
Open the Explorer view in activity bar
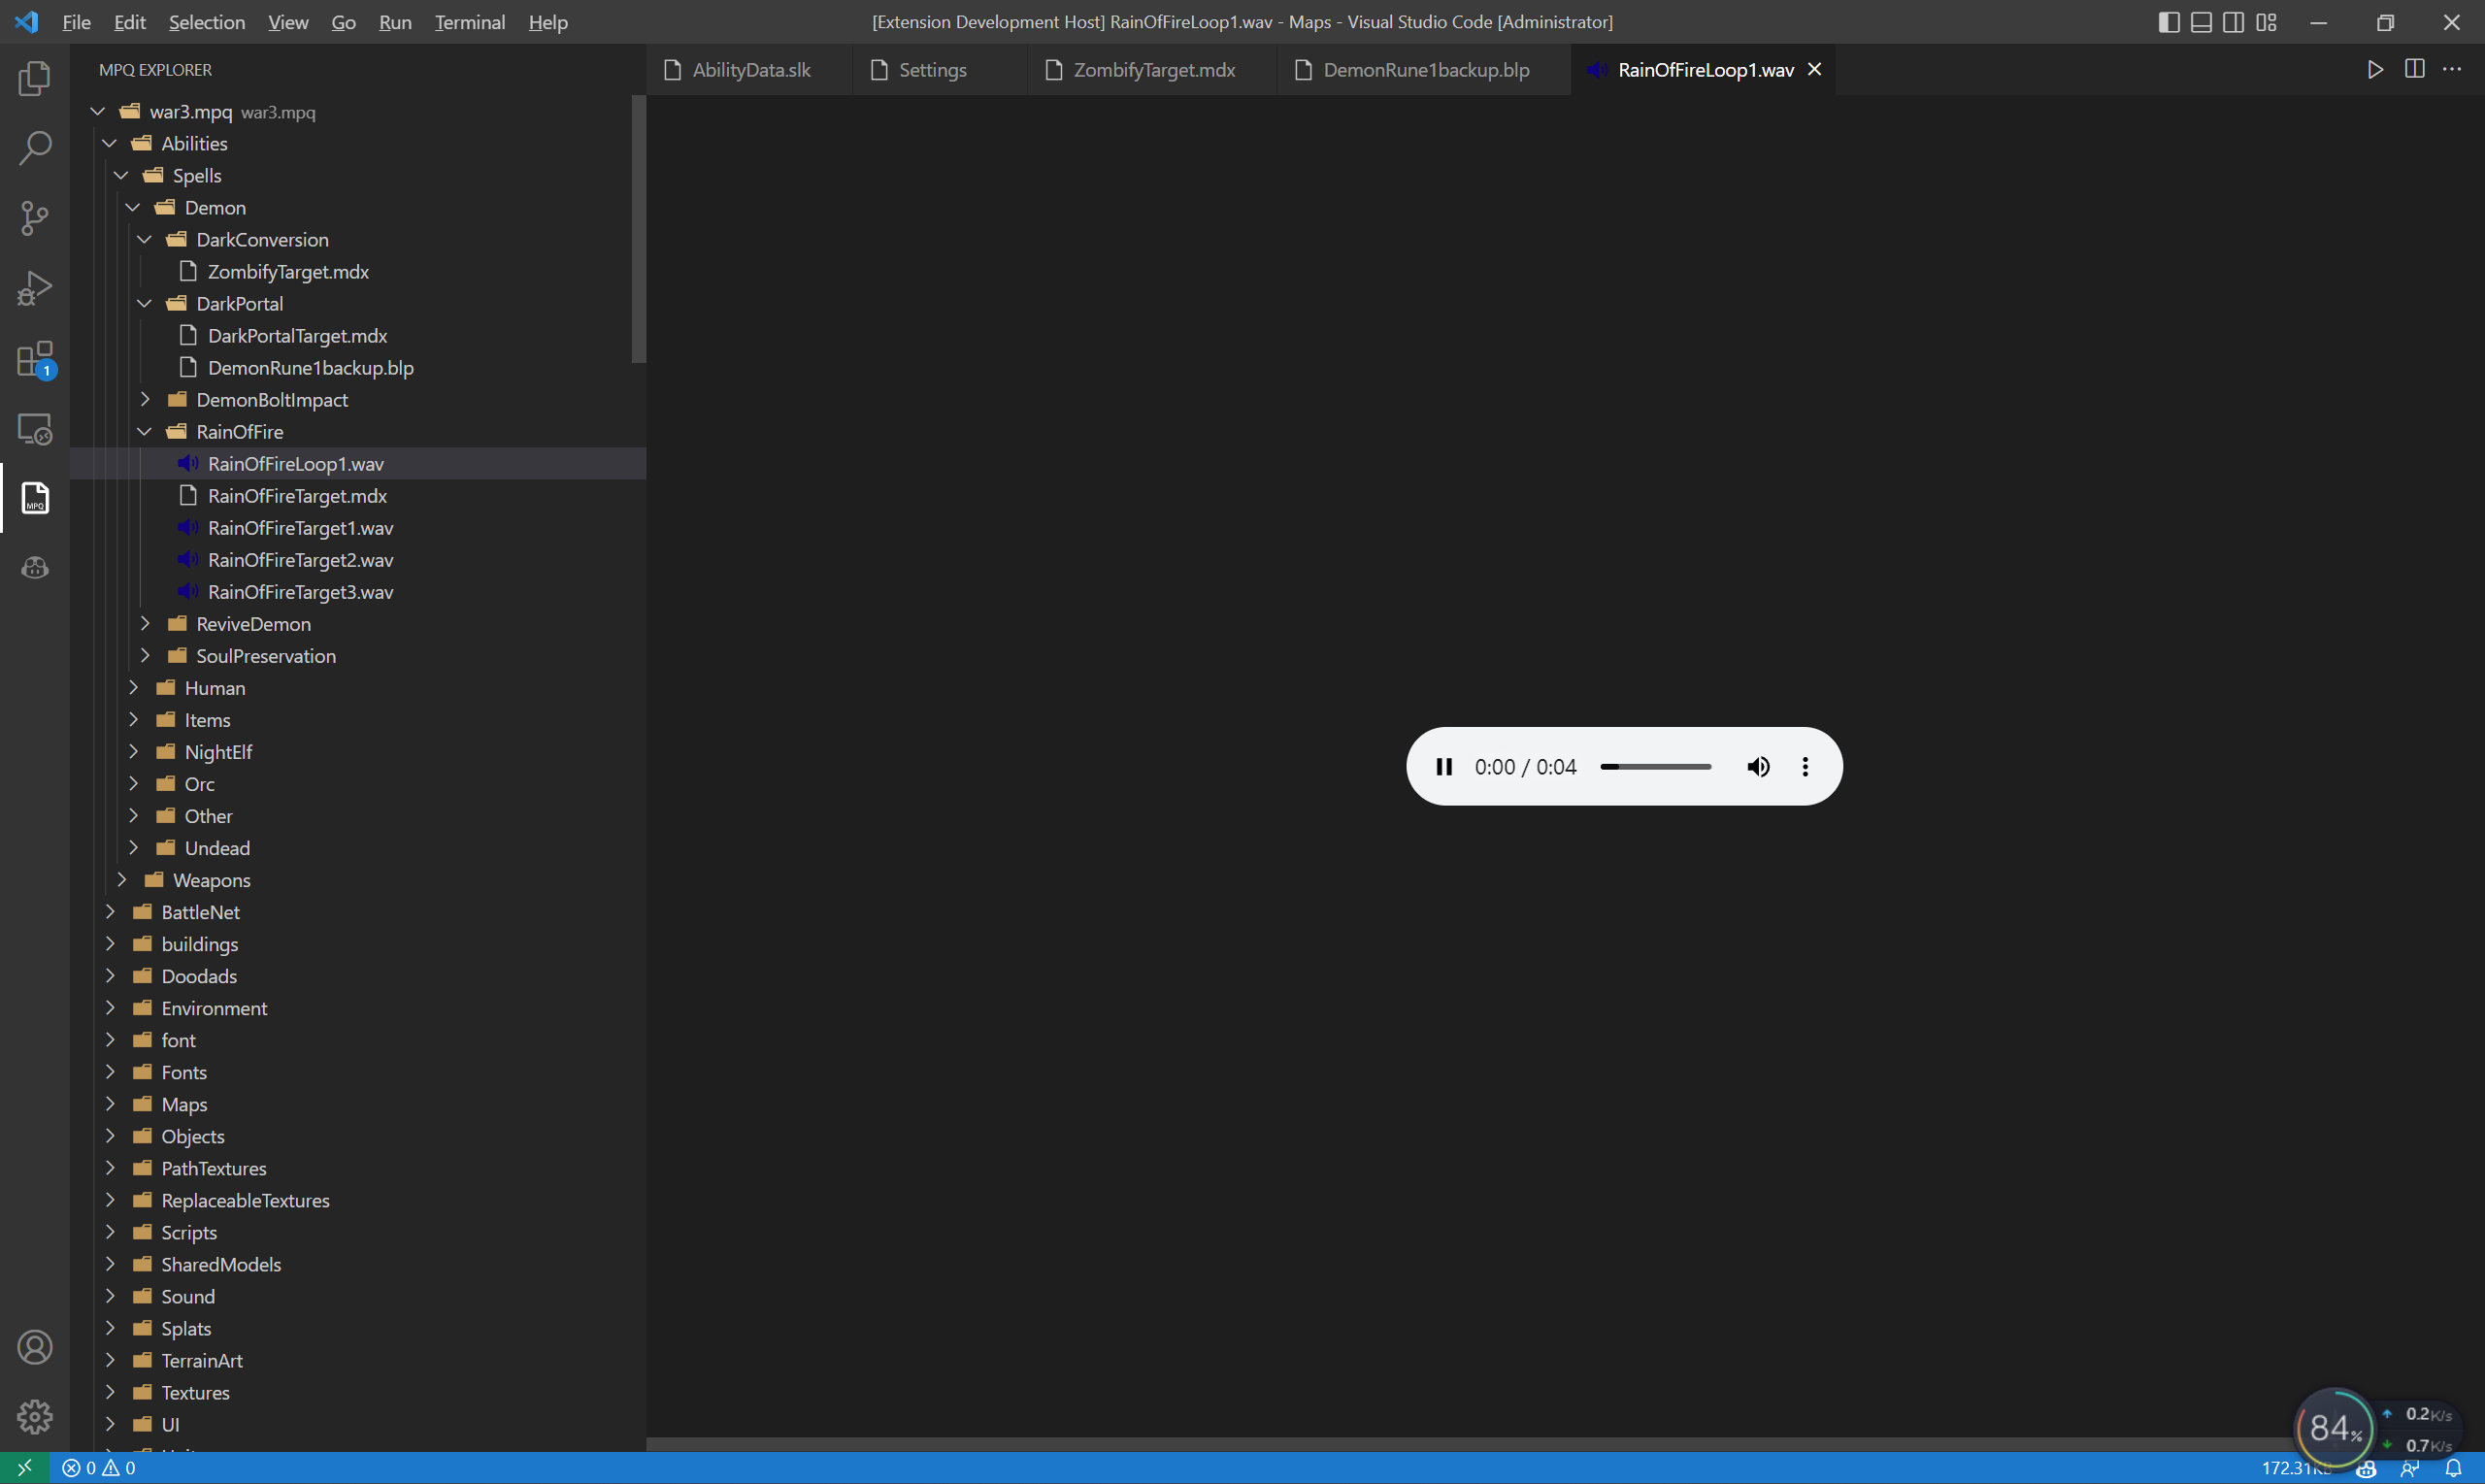[x=35, y=78]
